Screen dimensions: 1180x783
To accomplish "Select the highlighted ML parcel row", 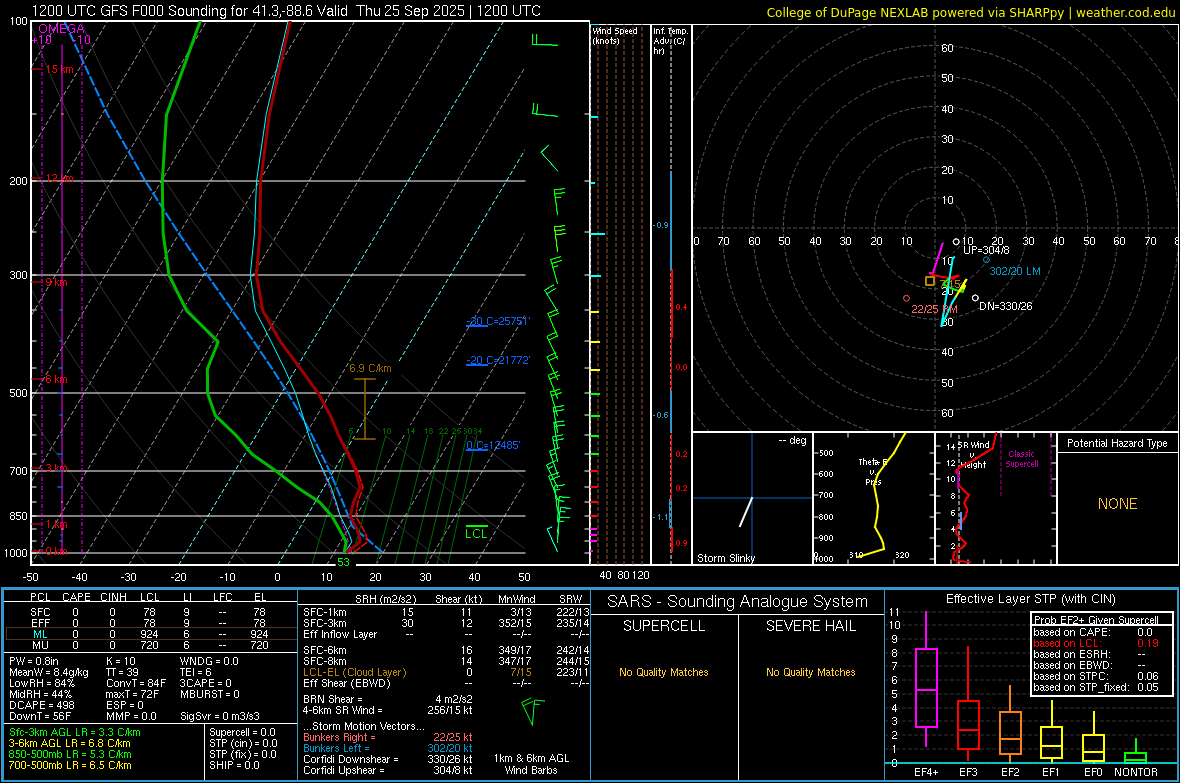I will 150,634.
